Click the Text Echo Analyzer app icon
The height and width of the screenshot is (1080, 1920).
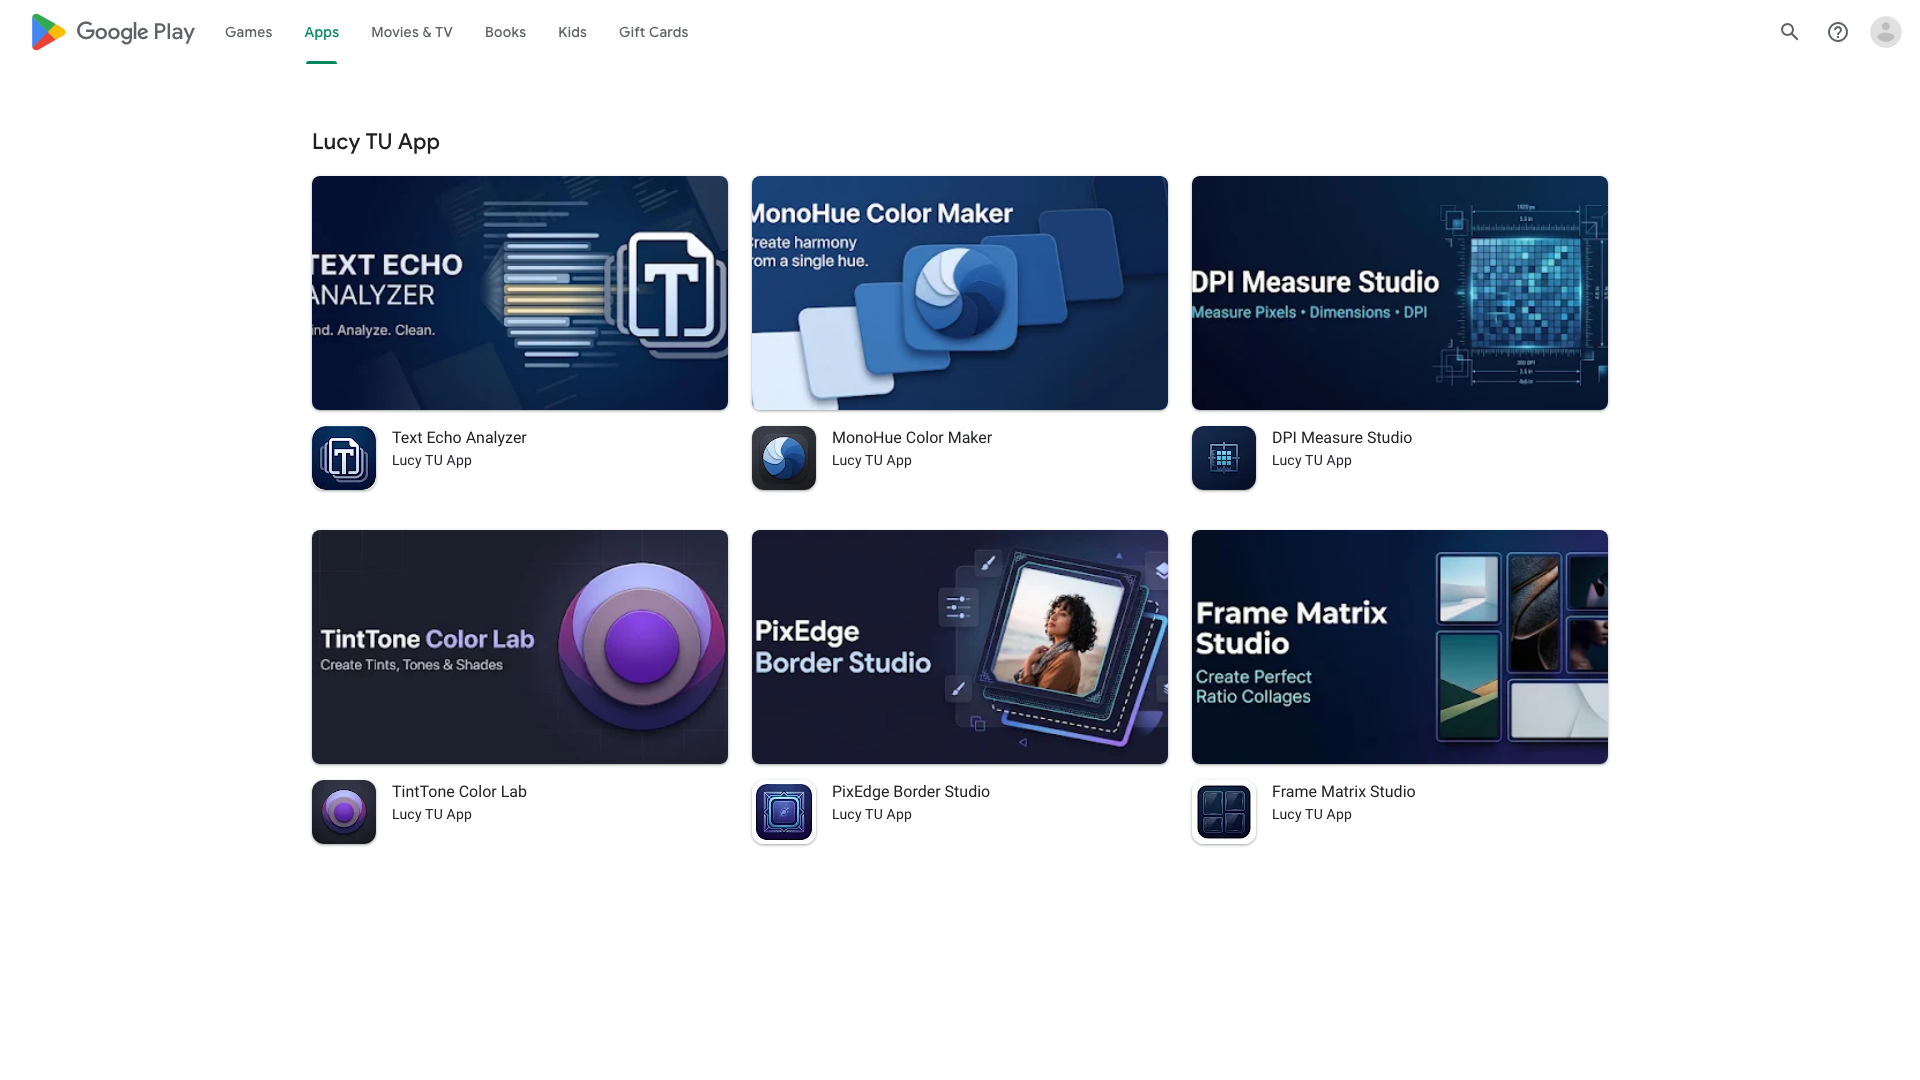point(344,458)
